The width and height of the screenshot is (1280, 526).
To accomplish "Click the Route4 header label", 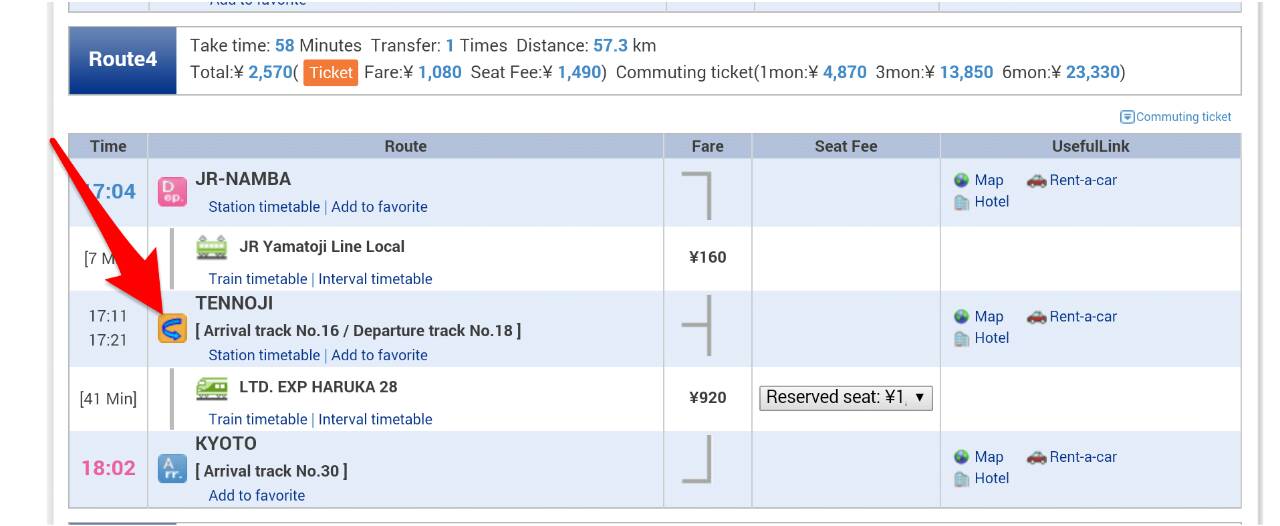I will (x=123, y=59).
